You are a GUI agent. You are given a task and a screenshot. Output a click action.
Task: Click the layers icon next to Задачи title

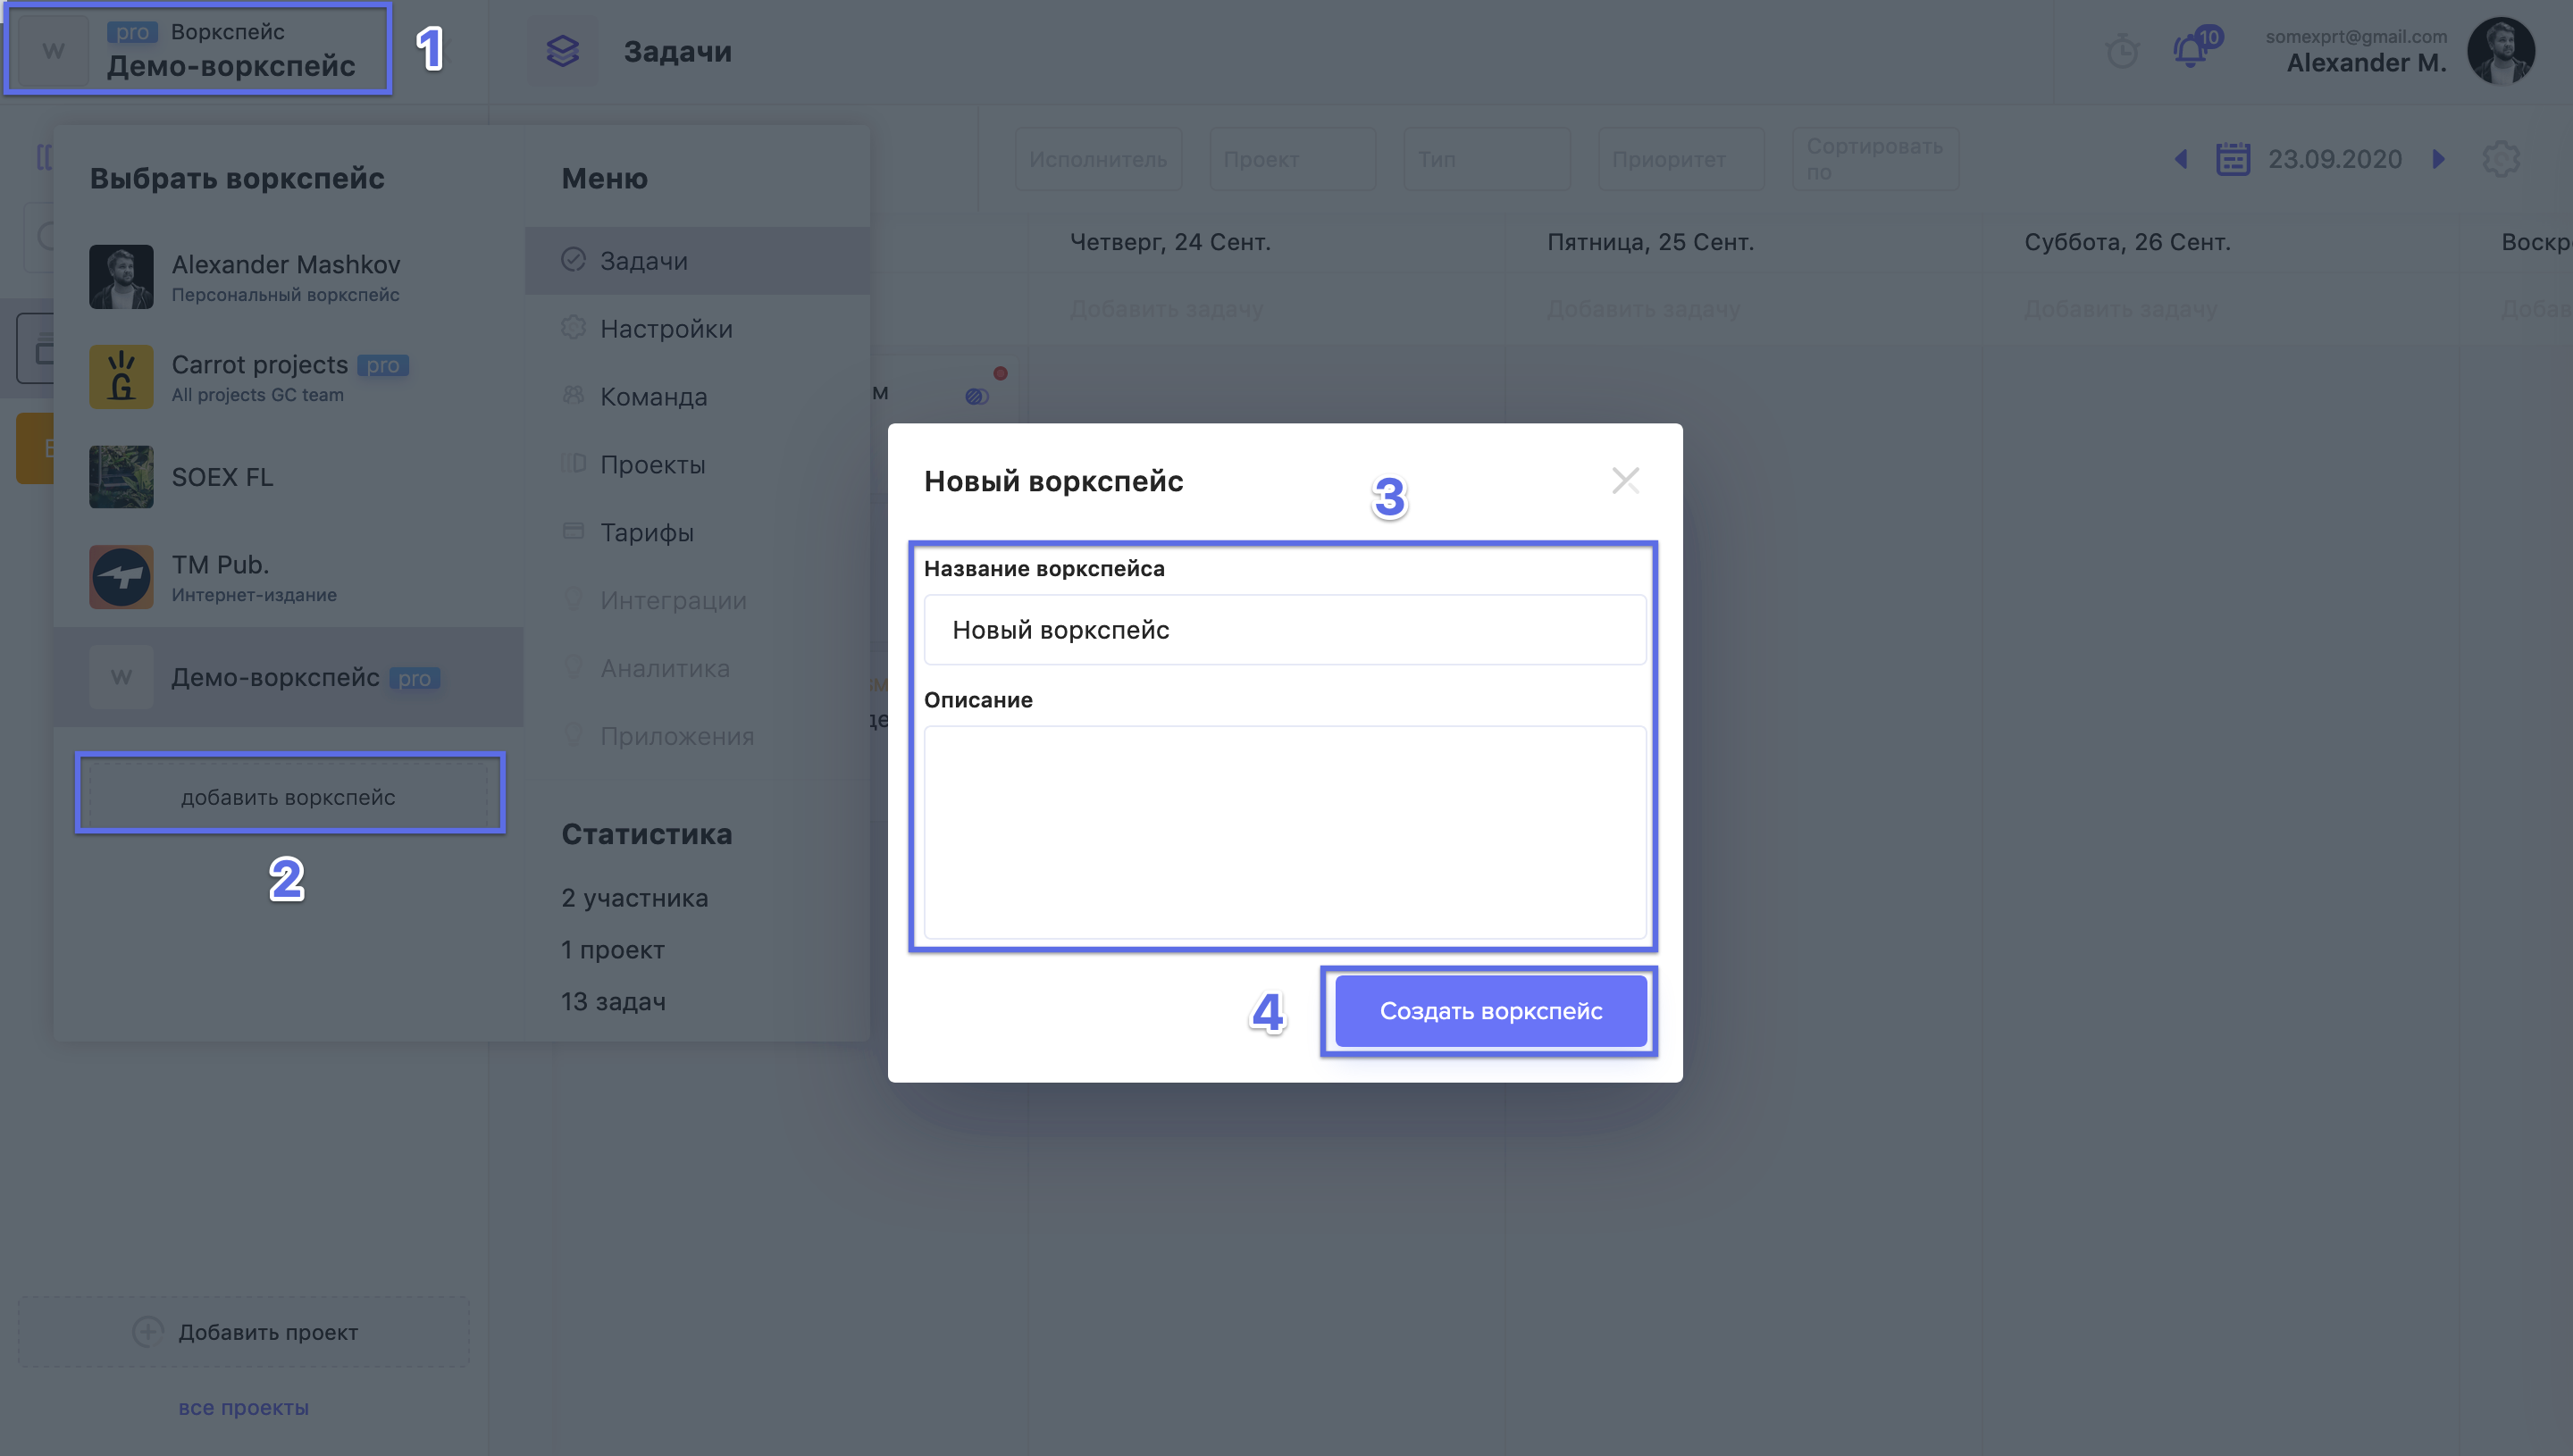[563, 51]
